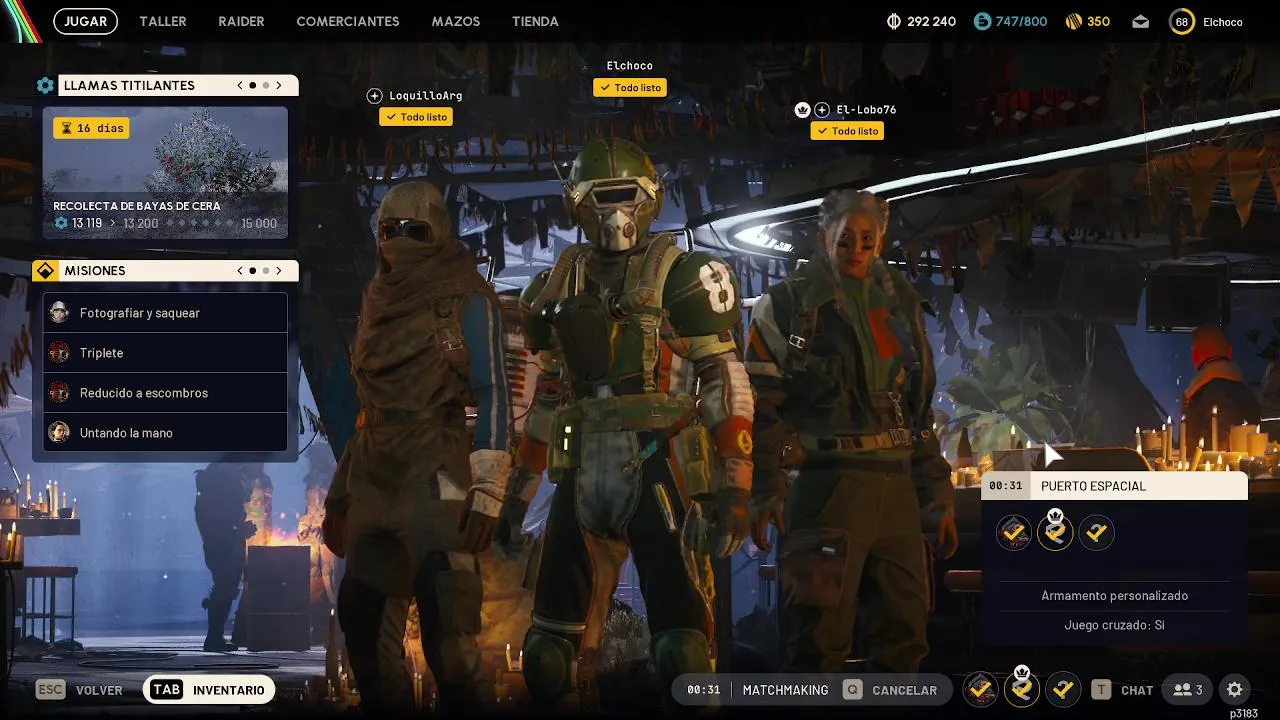Viewport: 1280px width, 720px height.
Task: Go to next Misiones page arrow
Action: [279, 271]
